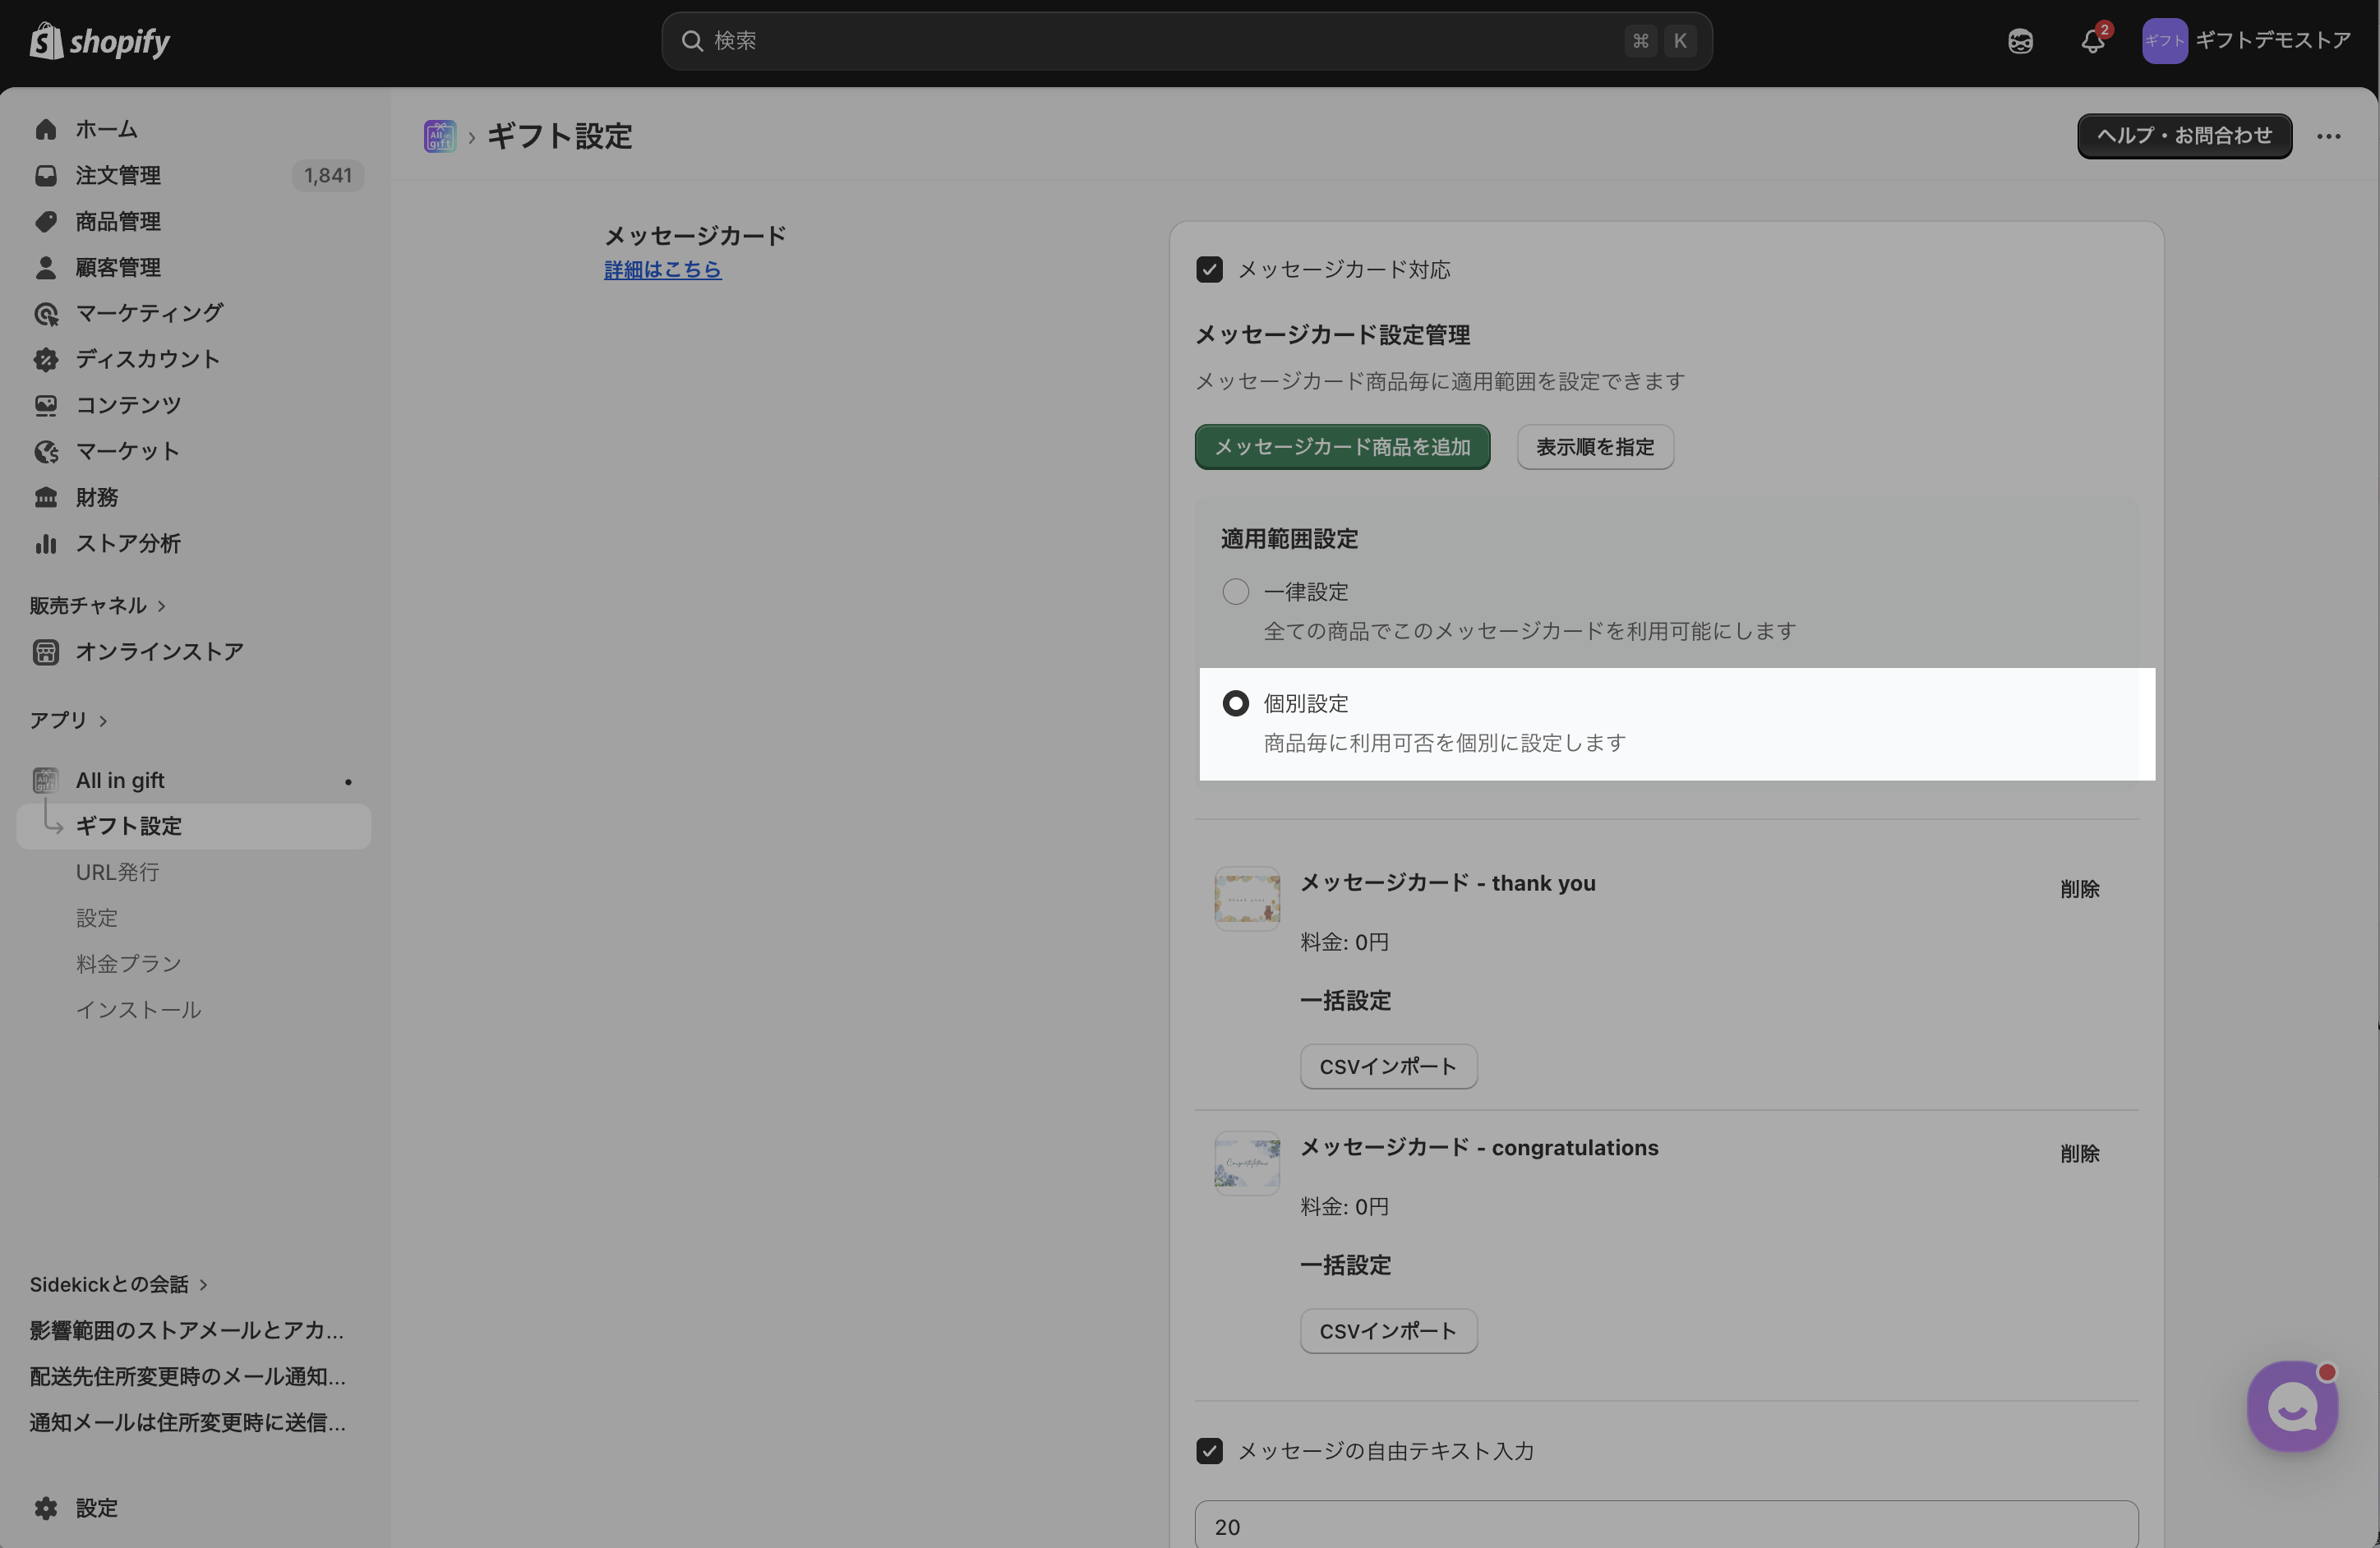Viewport: 2380px width, 1548px height.
Task: Click the All in gift breadcrumb app icon
Action: (x=440, y=136)
